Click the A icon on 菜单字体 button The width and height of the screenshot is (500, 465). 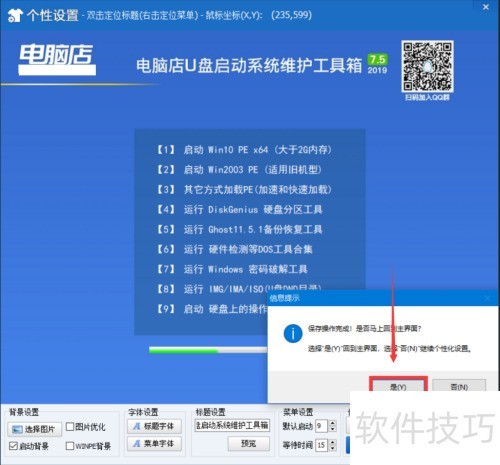point(136,444)
